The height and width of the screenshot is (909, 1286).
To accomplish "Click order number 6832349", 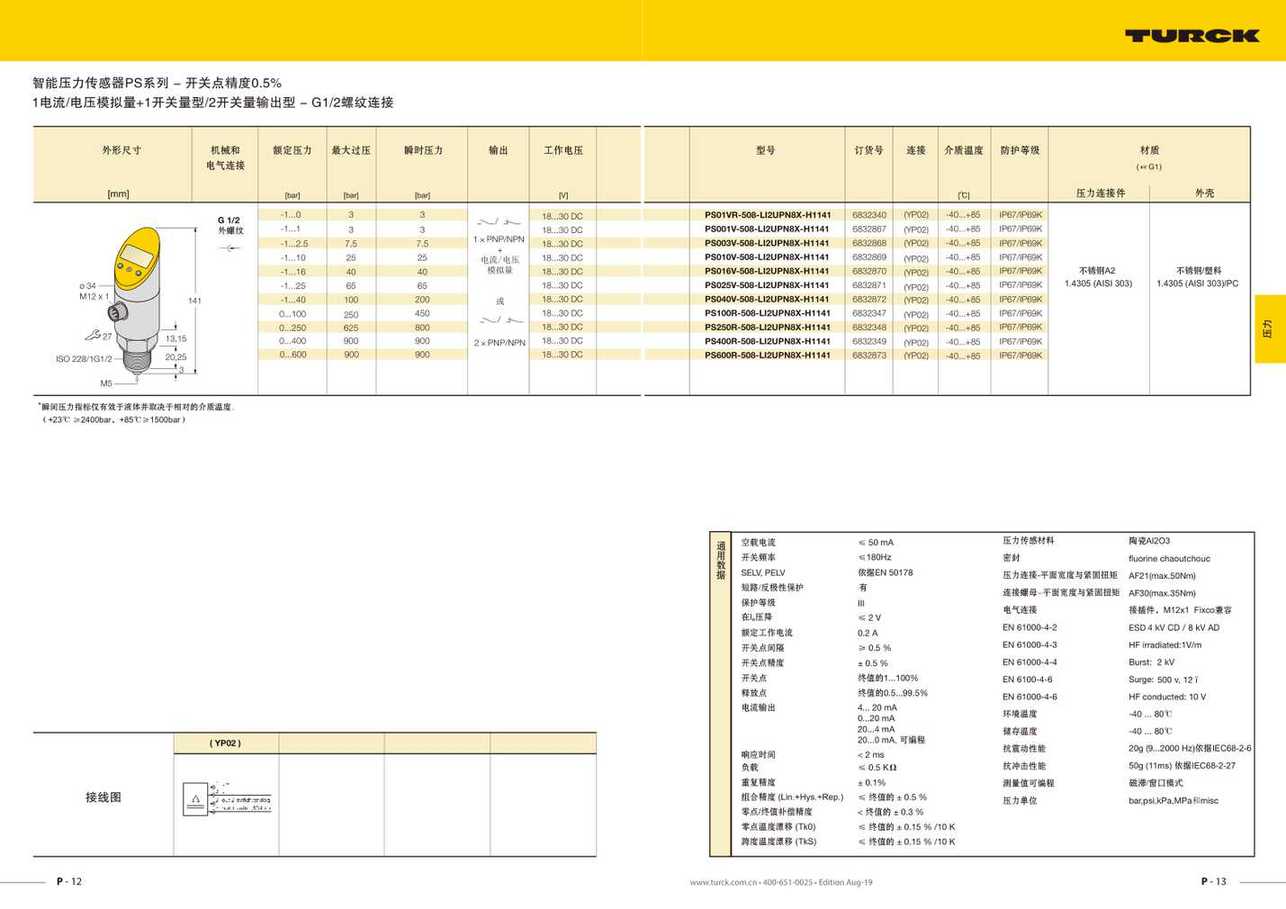I will point(869,341).
